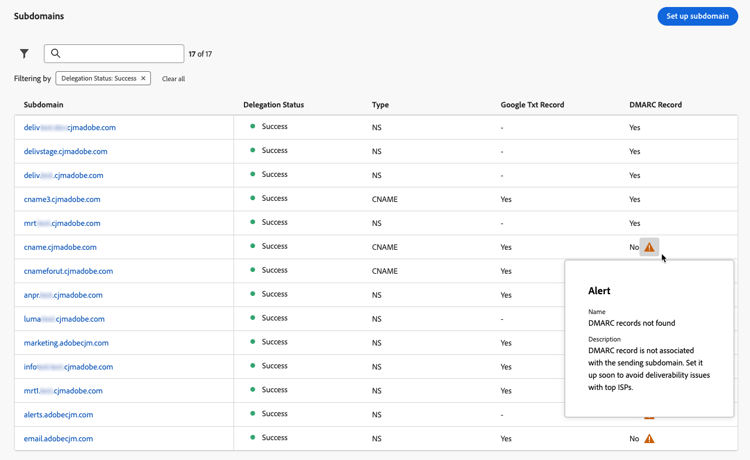Remove the Delegation Status: Success filter chip
Screen dimensions: 750x460
pyautogui.click(x=143, y=78)
